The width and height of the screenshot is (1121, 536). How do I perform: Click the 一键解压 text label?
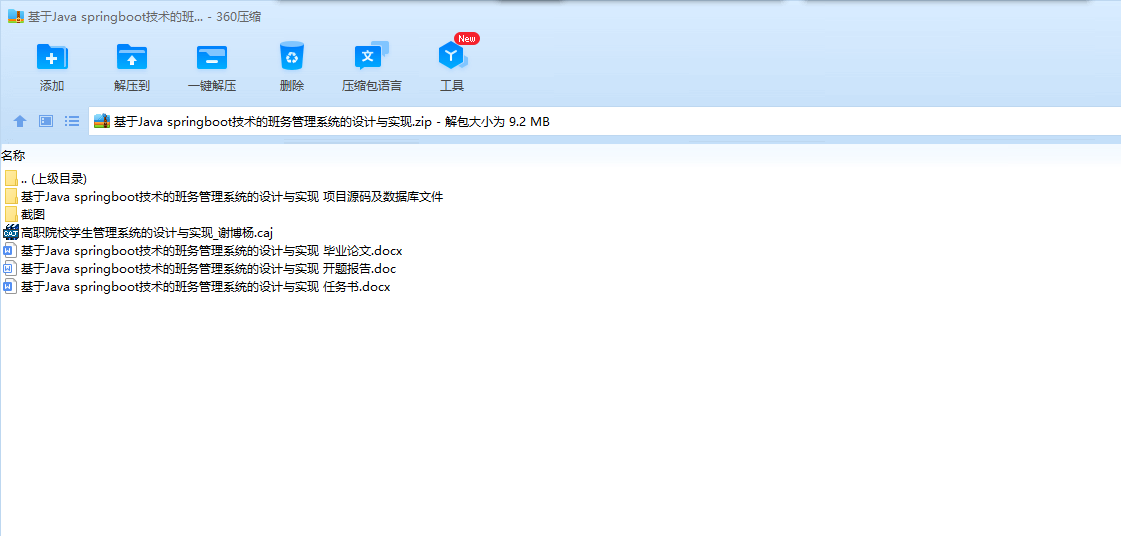pos(212,86)
